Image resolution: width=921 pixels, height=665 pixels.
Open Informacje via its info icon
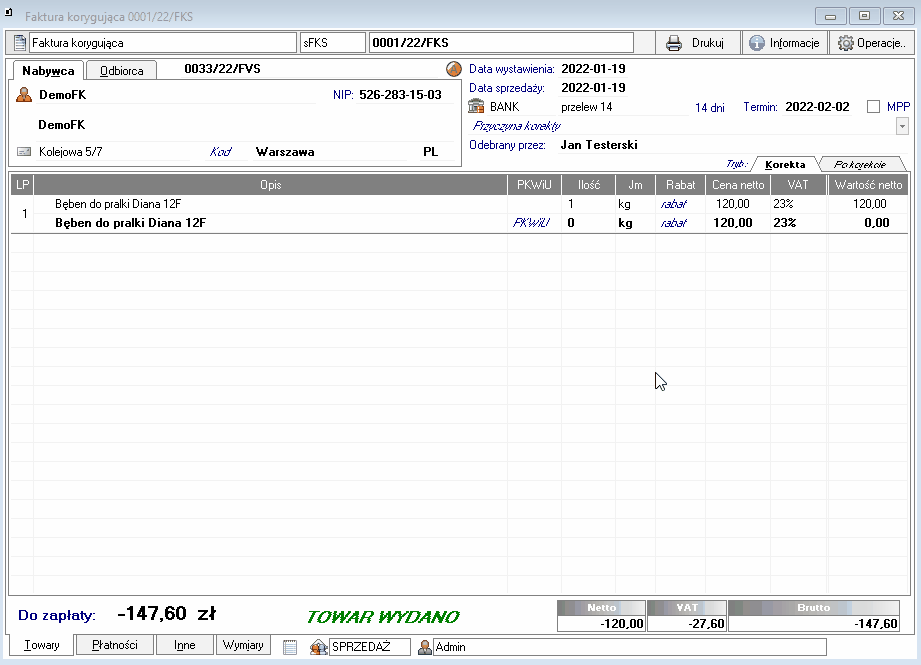coord(757,43)
